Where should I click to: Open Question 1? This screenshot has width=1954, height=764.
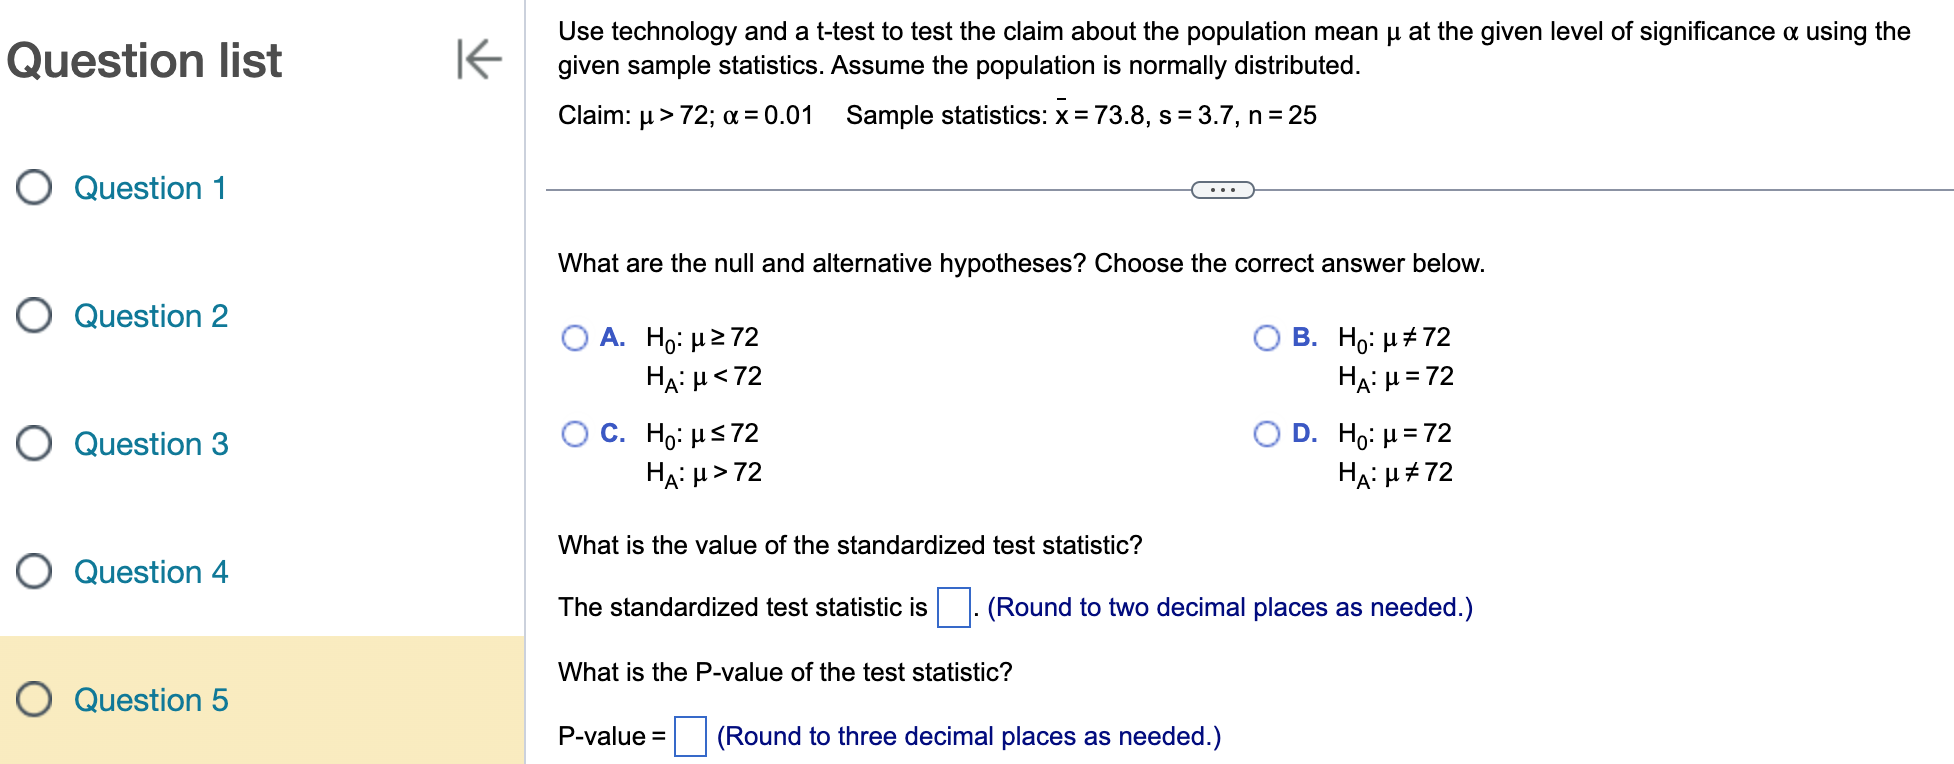point(150,188)
